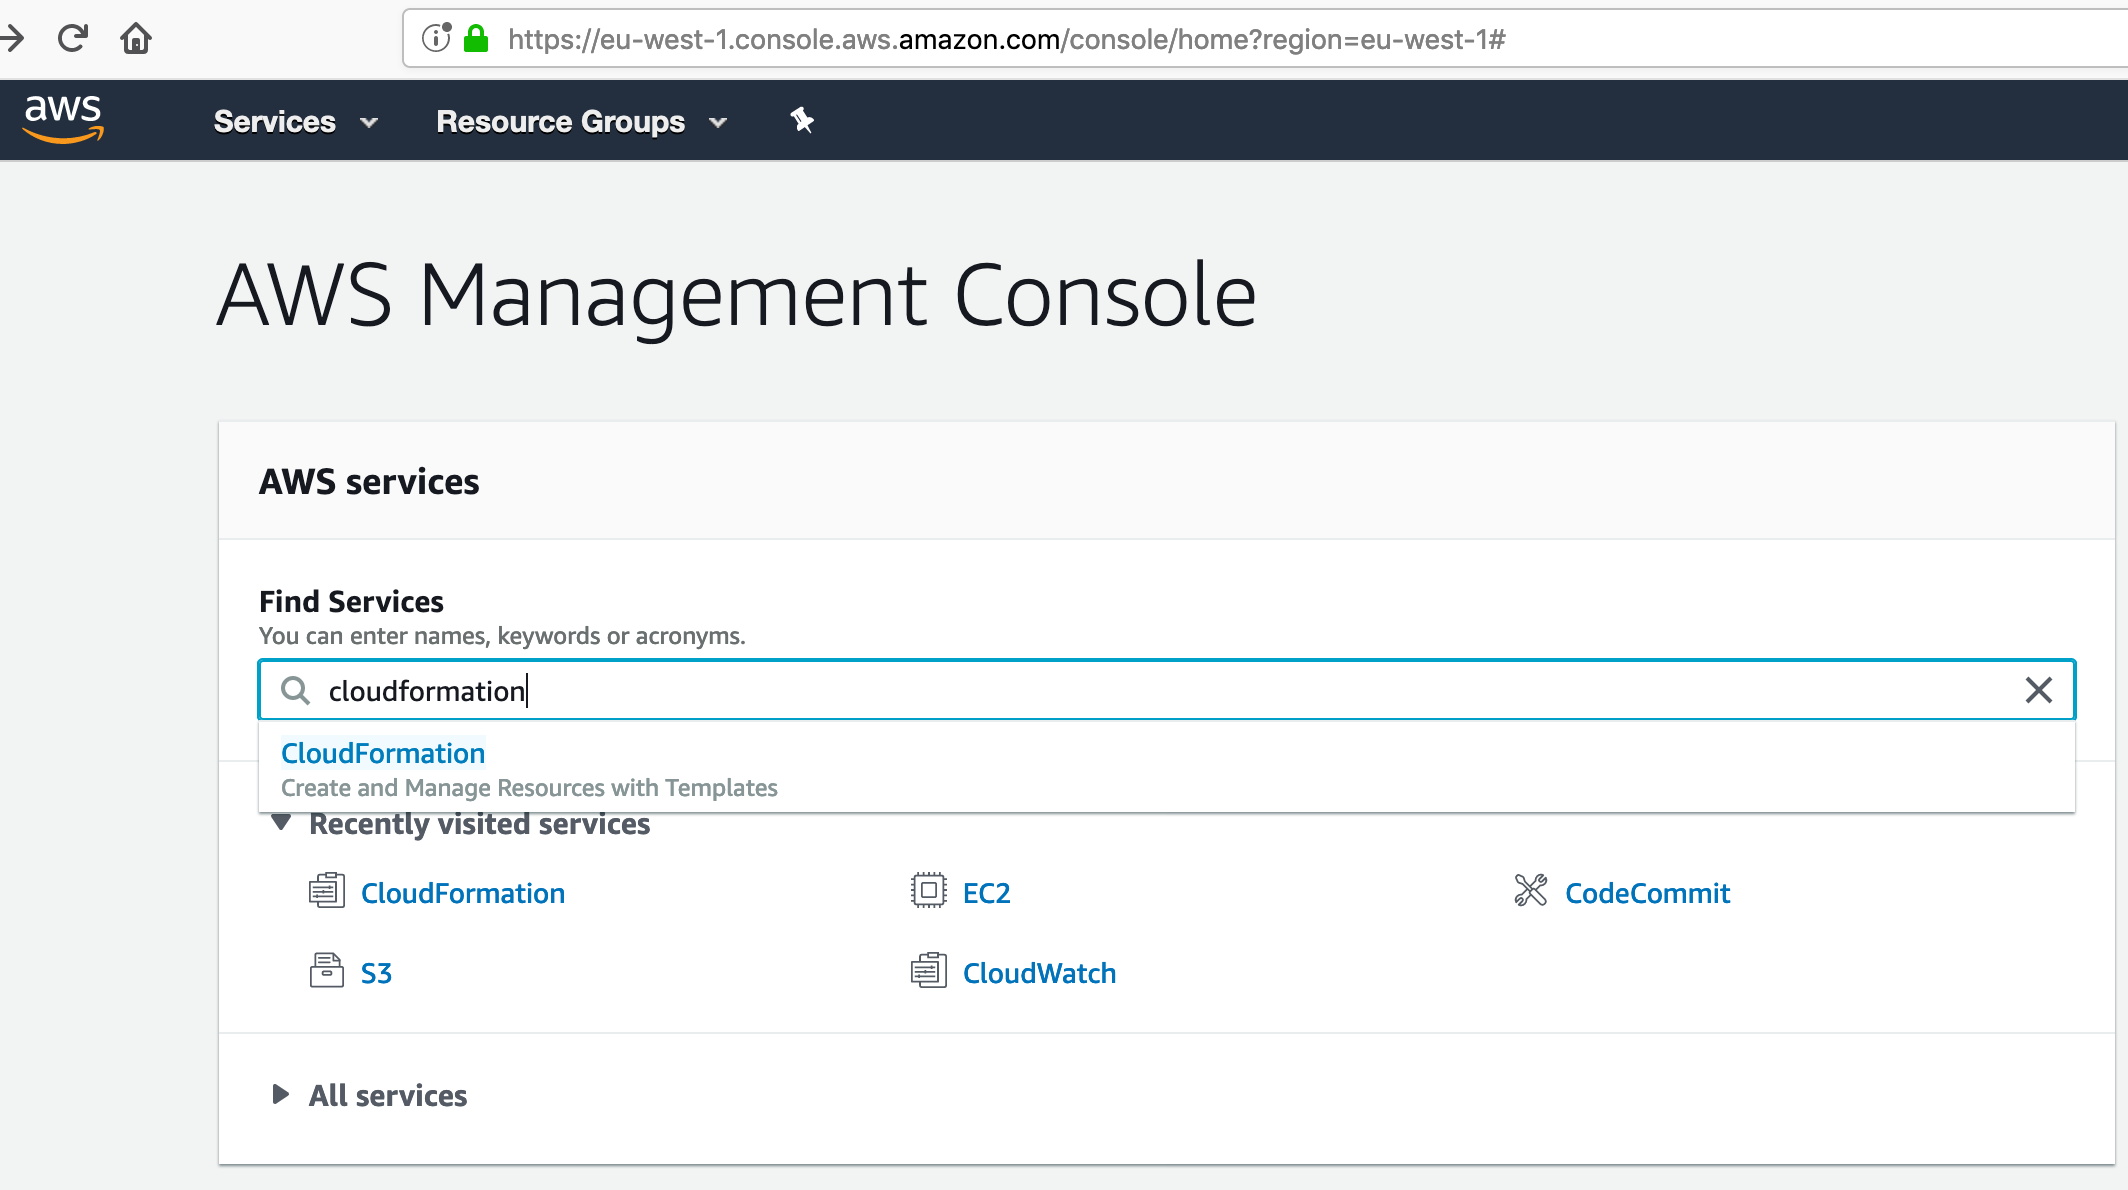
Task: Open CodeCommit from recently visited services
Action: coord(1647,893)
